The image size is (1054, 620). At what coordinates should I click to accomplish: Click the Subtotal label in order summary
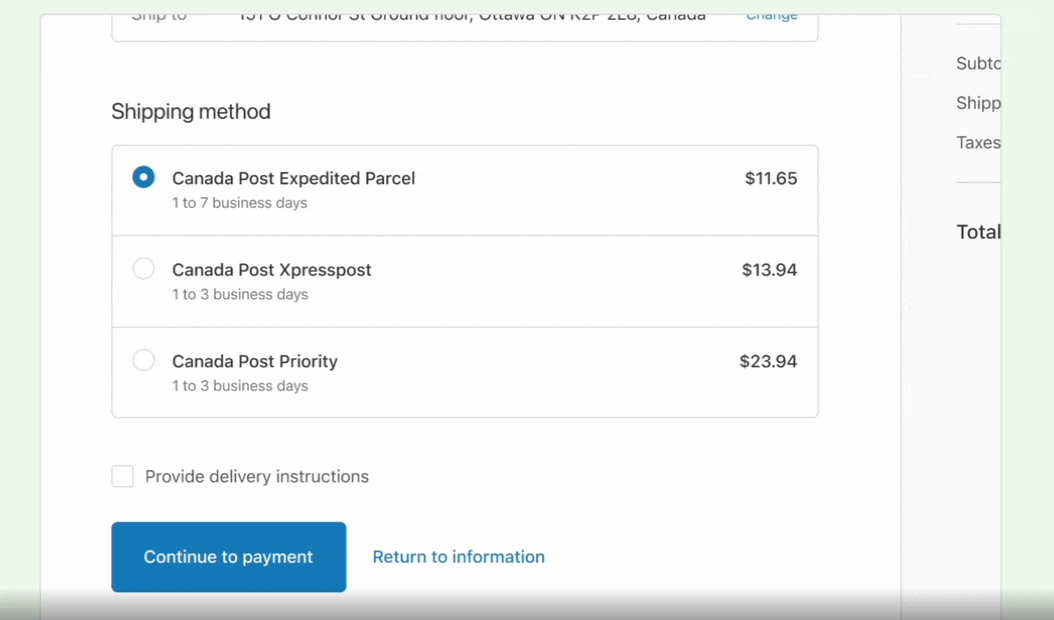click(x=979, y=63)
